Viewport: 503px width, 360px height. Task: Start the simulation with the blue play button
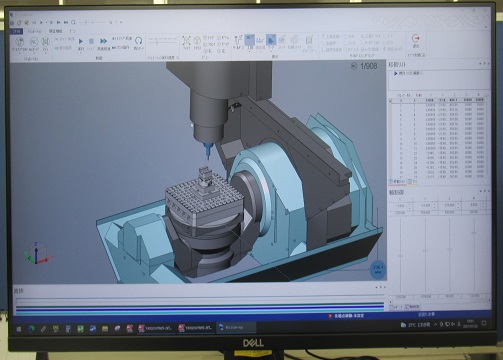(x=81, y=41)
